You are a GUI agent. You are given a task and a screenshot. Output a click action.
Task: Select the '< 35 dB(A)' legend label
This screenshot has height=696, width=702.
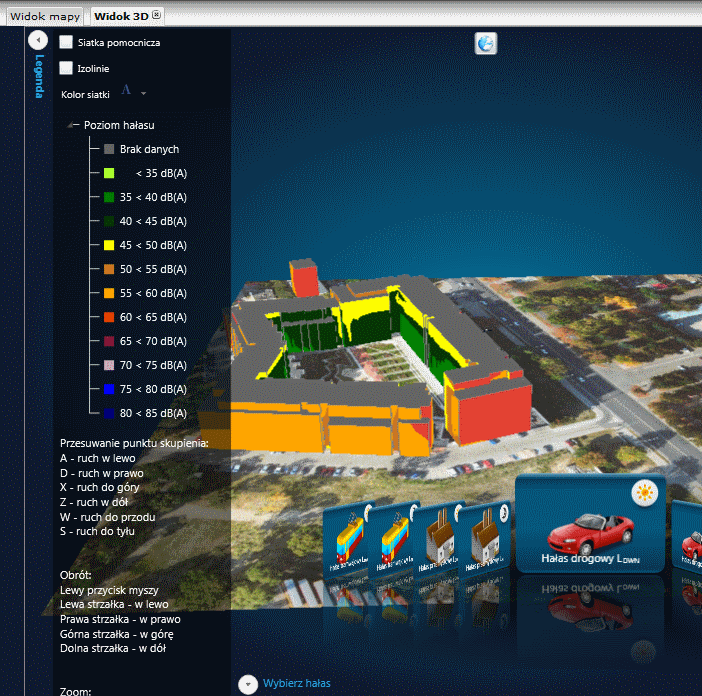click(161, 173)
